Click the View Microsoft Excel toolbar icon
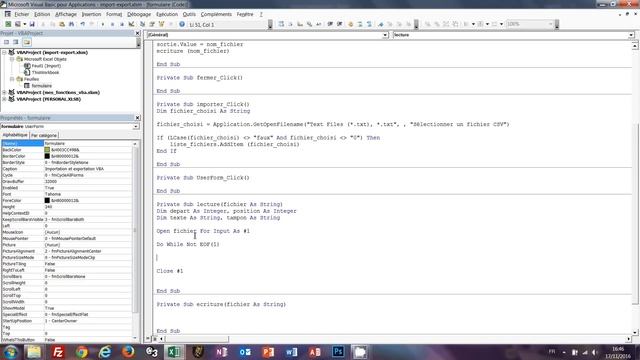The image size is (640, 360). click(x=8, y=24)
